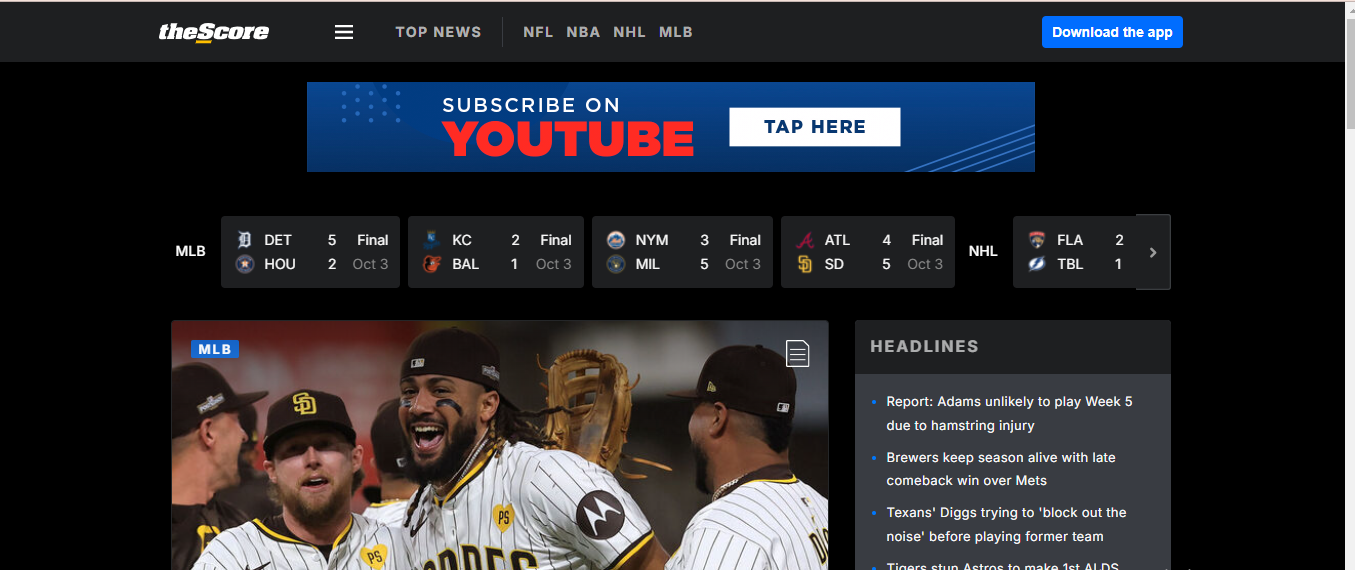Open the FLA vs TBL game card

click(1075, 252)
